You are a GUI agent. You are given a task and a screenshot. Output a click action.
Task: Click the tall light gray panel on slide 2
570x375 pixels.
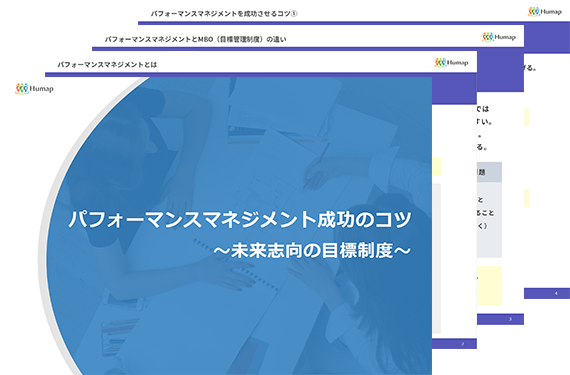pos(437,258)
